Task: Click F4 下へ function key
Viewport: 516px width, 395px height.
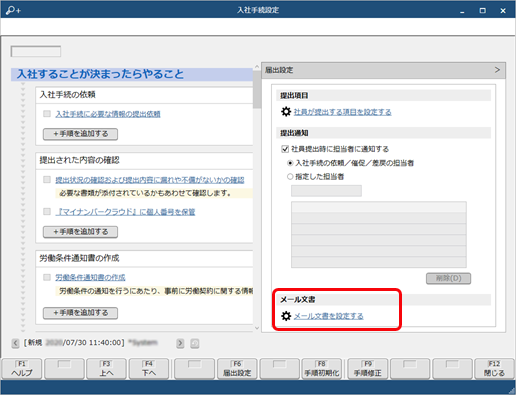Action: pyautogui.click(x=149, y=369)
